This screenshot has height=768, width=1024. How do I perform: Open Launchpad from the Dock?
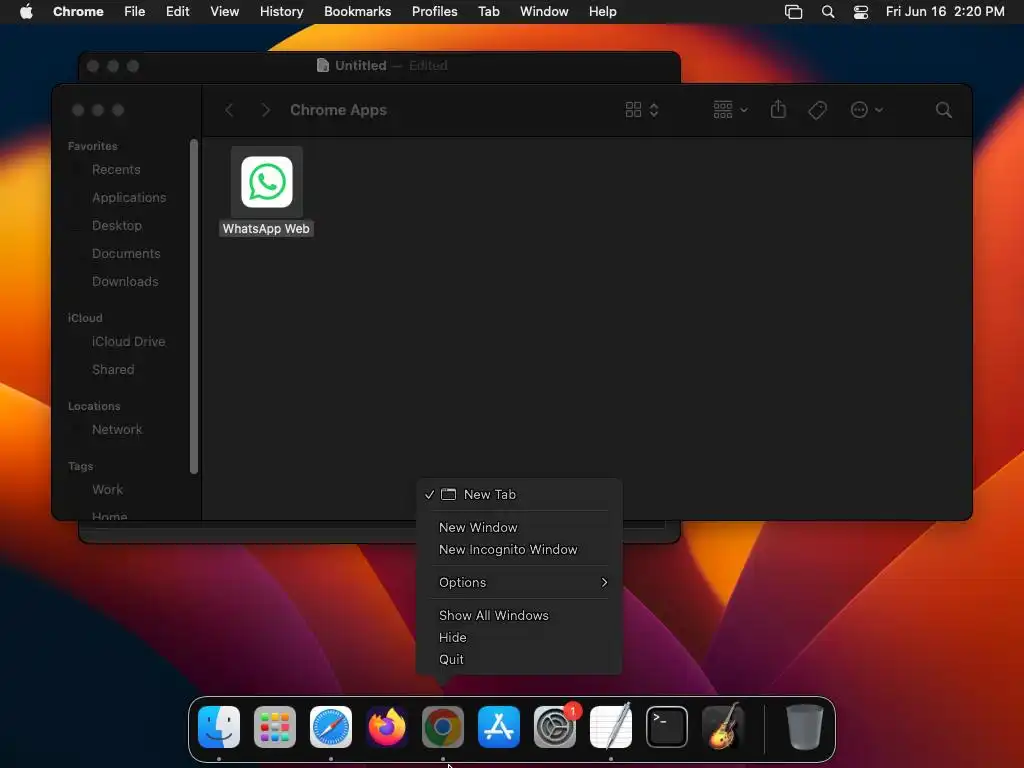pyautogui.click(x=275, y=727)
